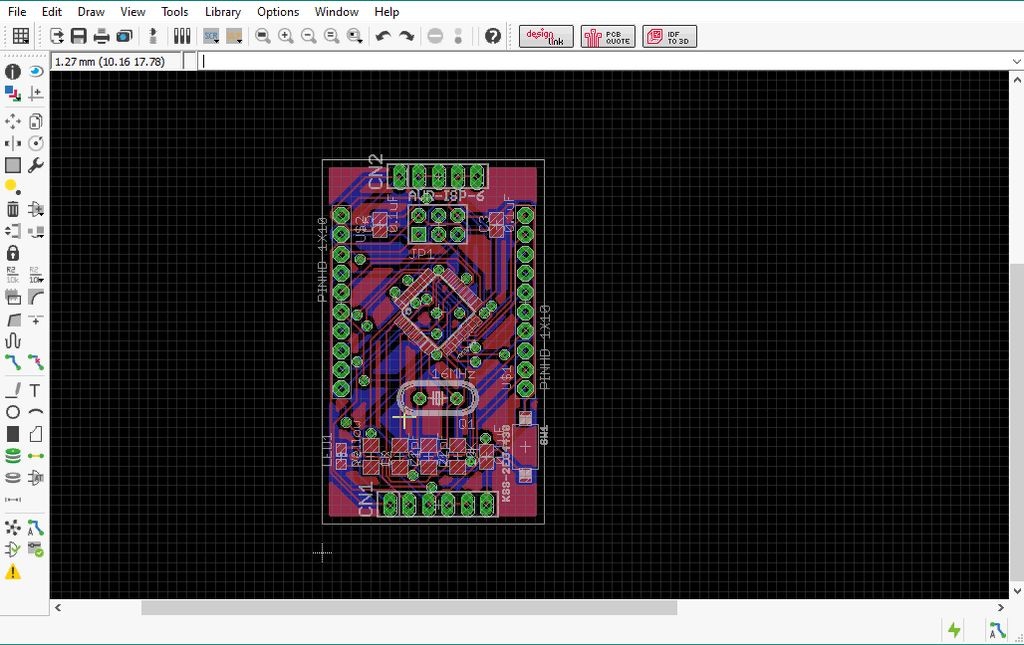This screenshot has width=1024, height=645.
Task: Select the Info tool
Action: click(12, 71)
